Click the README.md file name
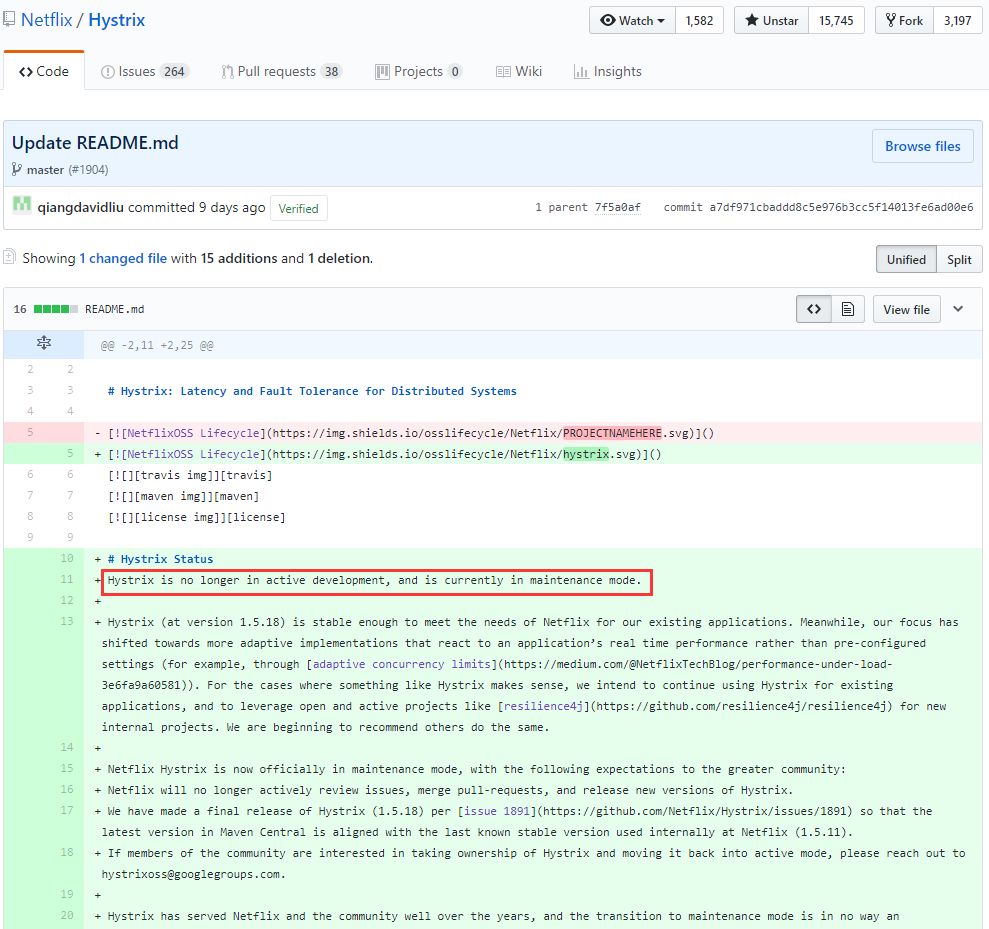The height and width of the screenshot is (929, 989). click(x=115, y=309)
